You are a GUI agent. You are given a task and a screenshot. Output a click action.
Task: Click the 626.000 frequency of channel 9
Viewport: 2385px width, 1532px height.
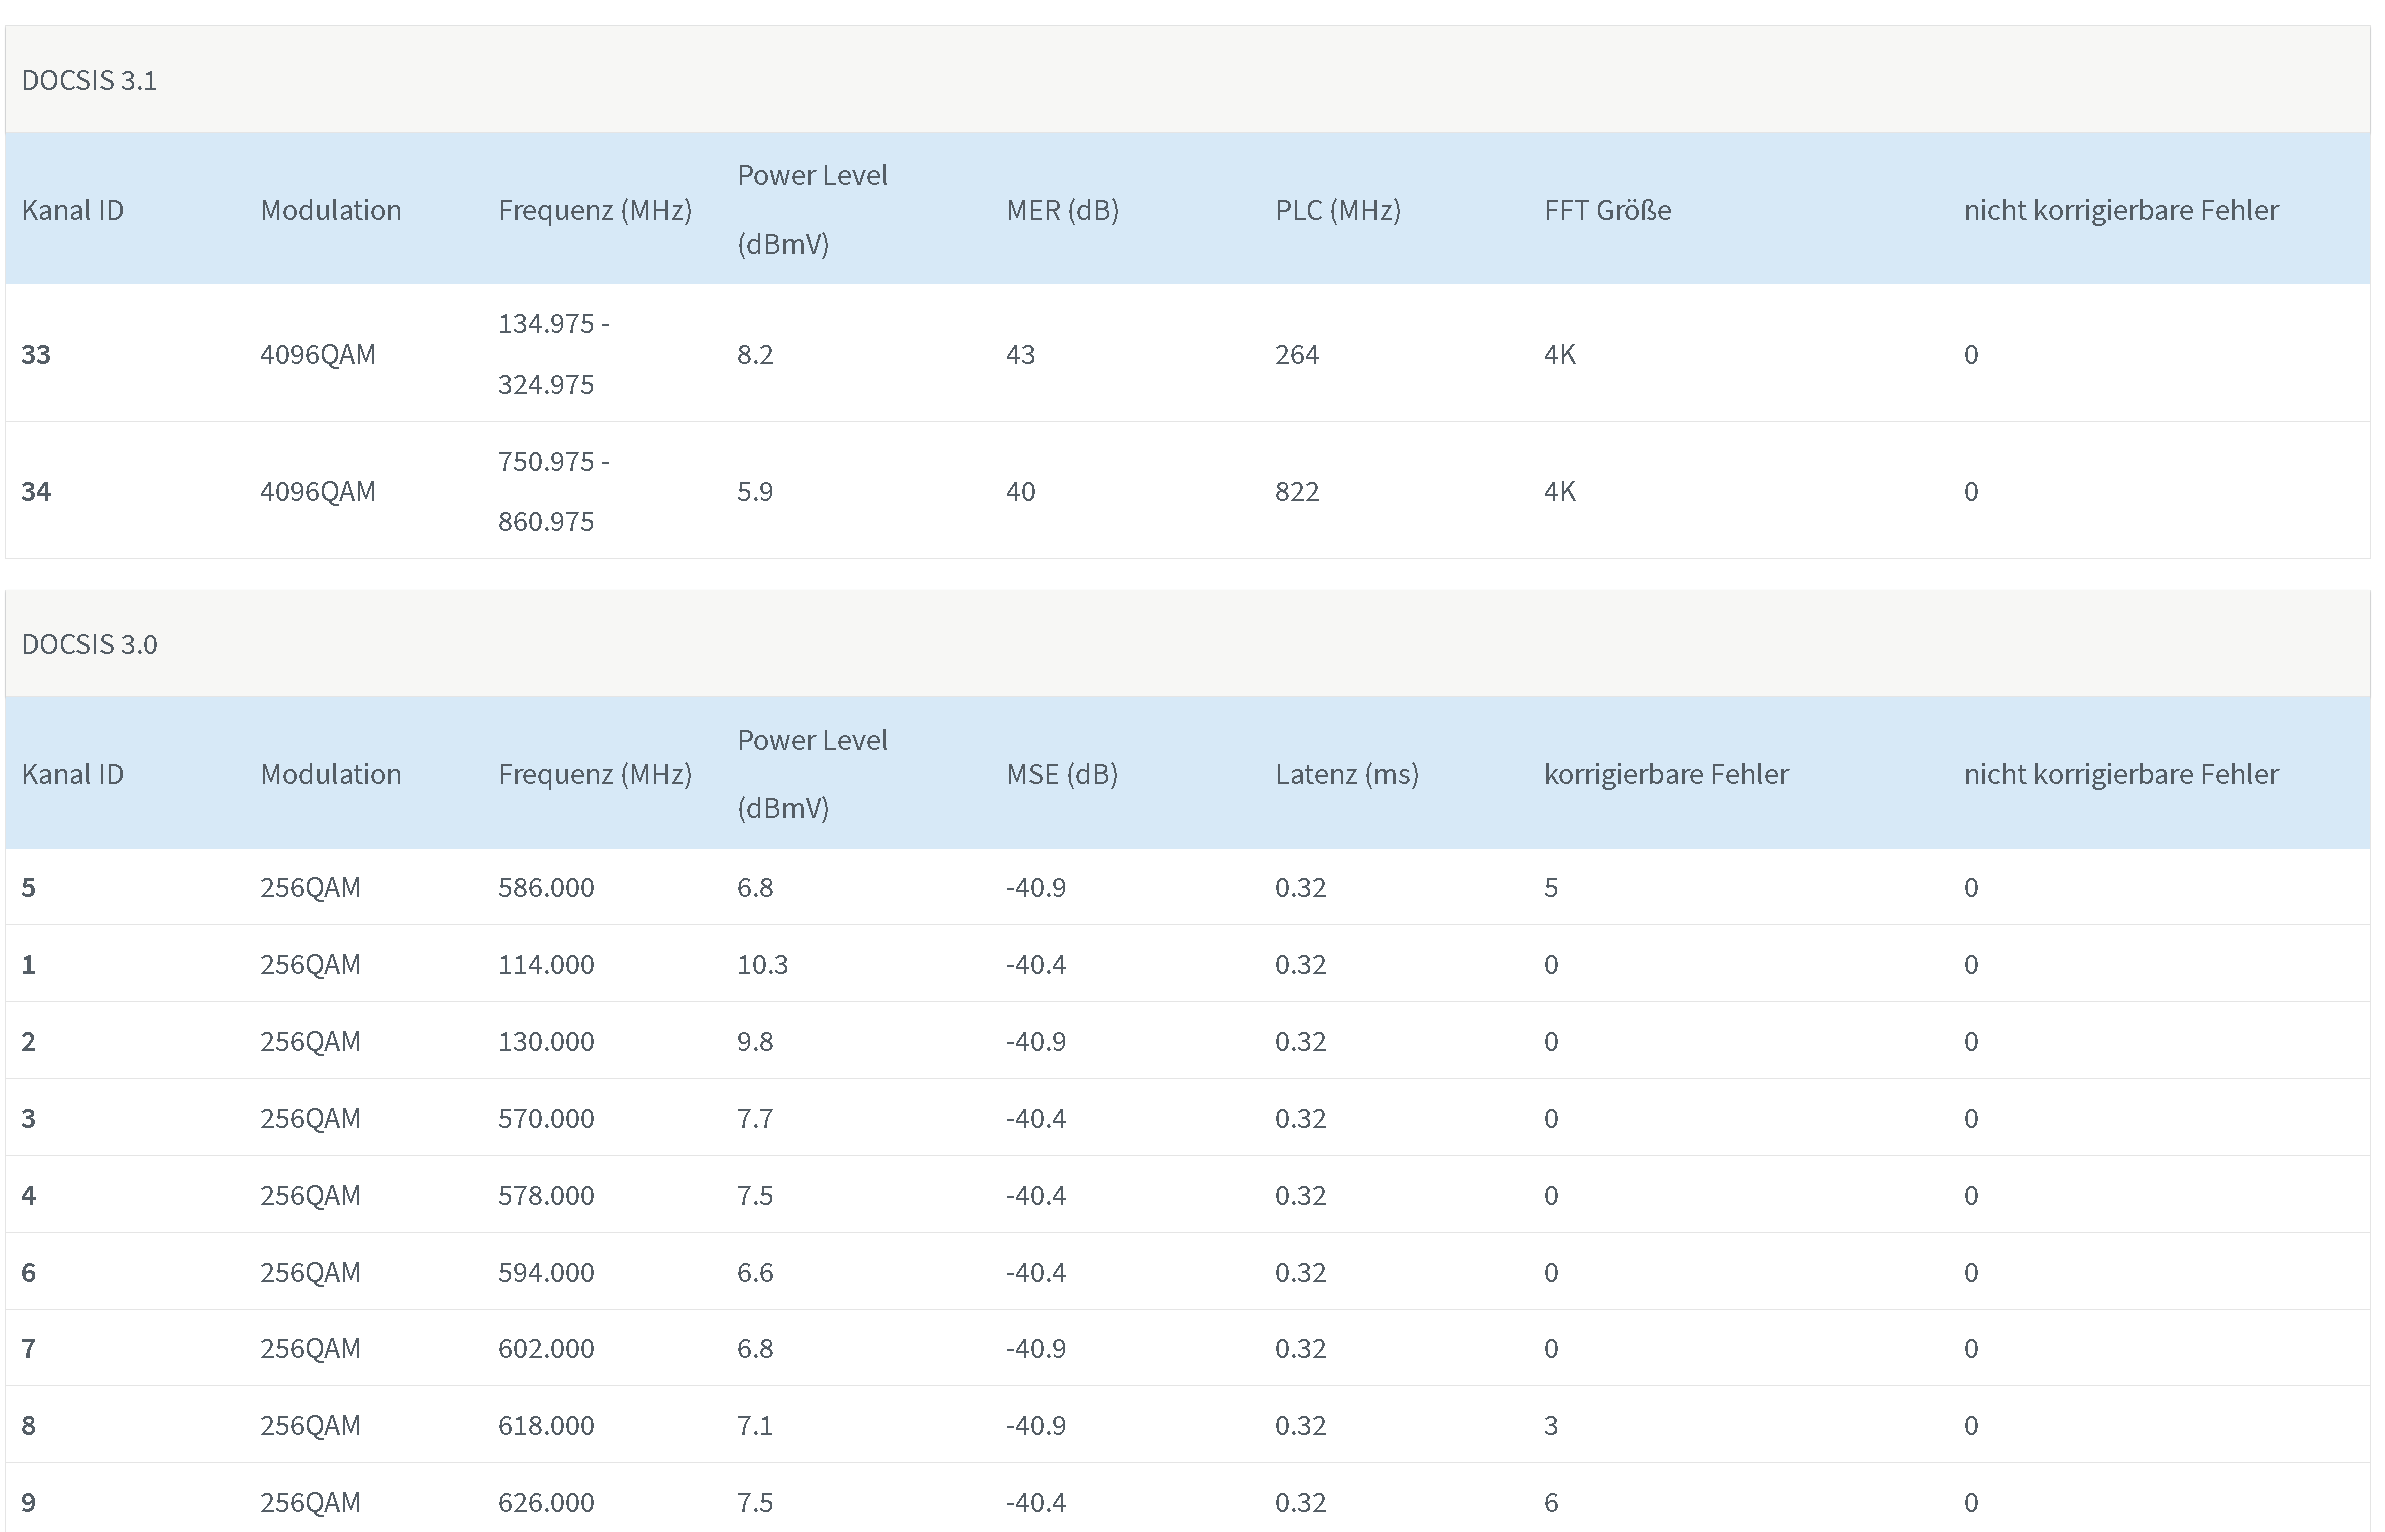(x=546, y=1502)
